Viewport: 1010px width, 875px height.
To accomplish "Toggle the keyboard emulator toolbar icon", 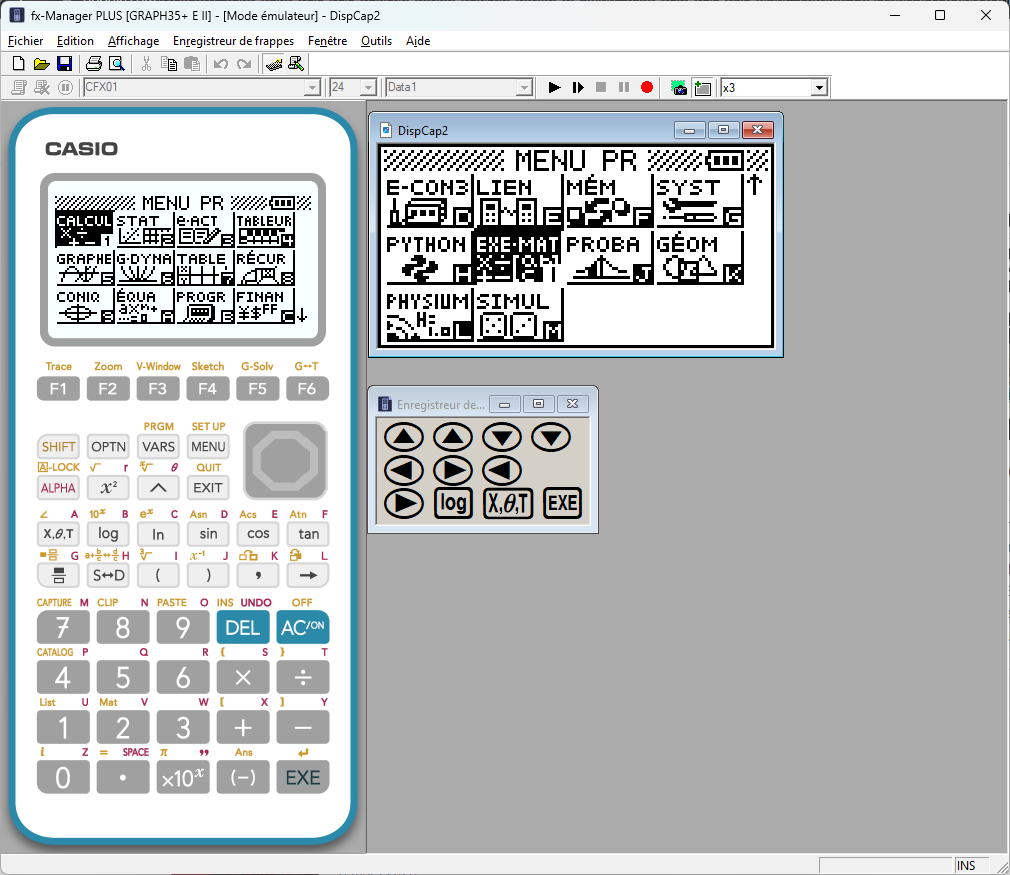I will click(274, 64).
